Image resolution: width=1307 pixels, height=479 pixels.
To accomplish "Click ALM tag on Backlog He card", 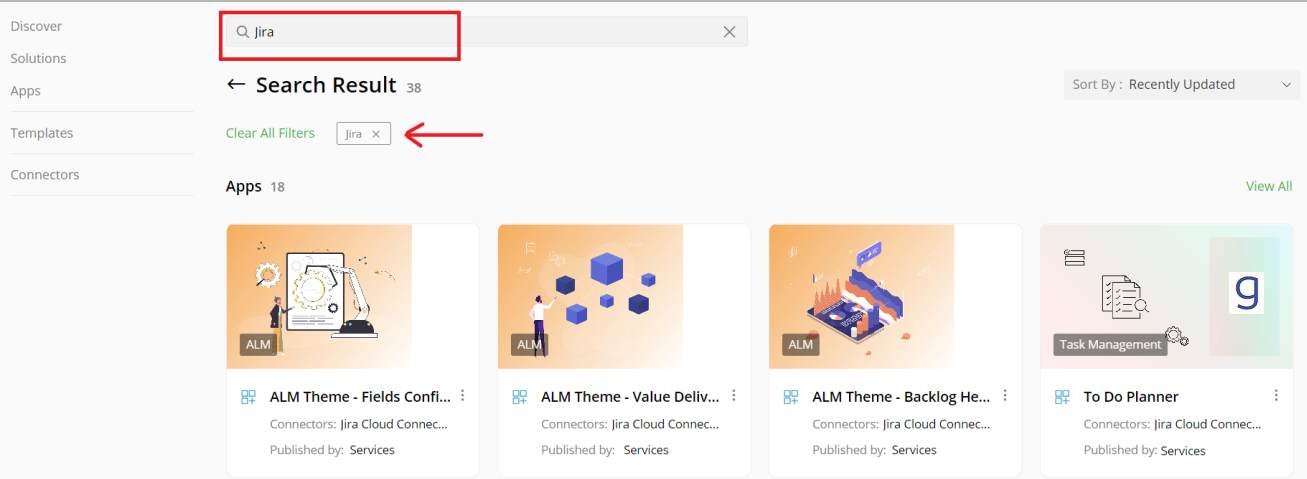I will pyautogui.click(x=801, y=344).
